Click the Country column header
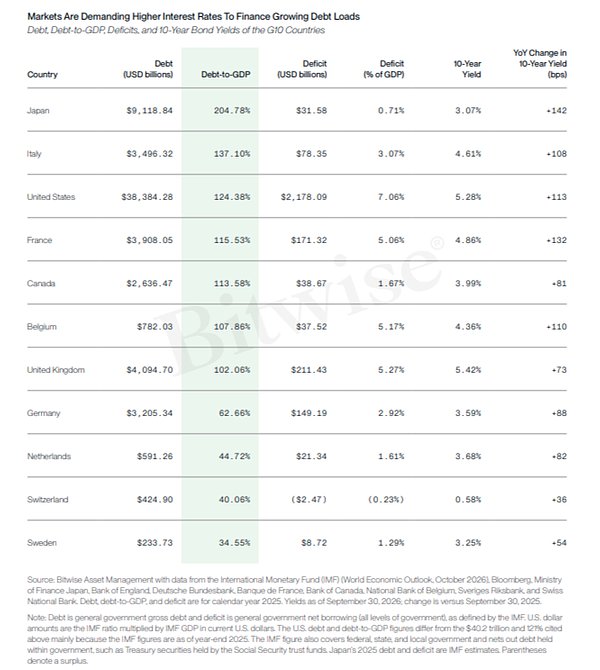Screen dimensions: 600x670 coord(42,74)
